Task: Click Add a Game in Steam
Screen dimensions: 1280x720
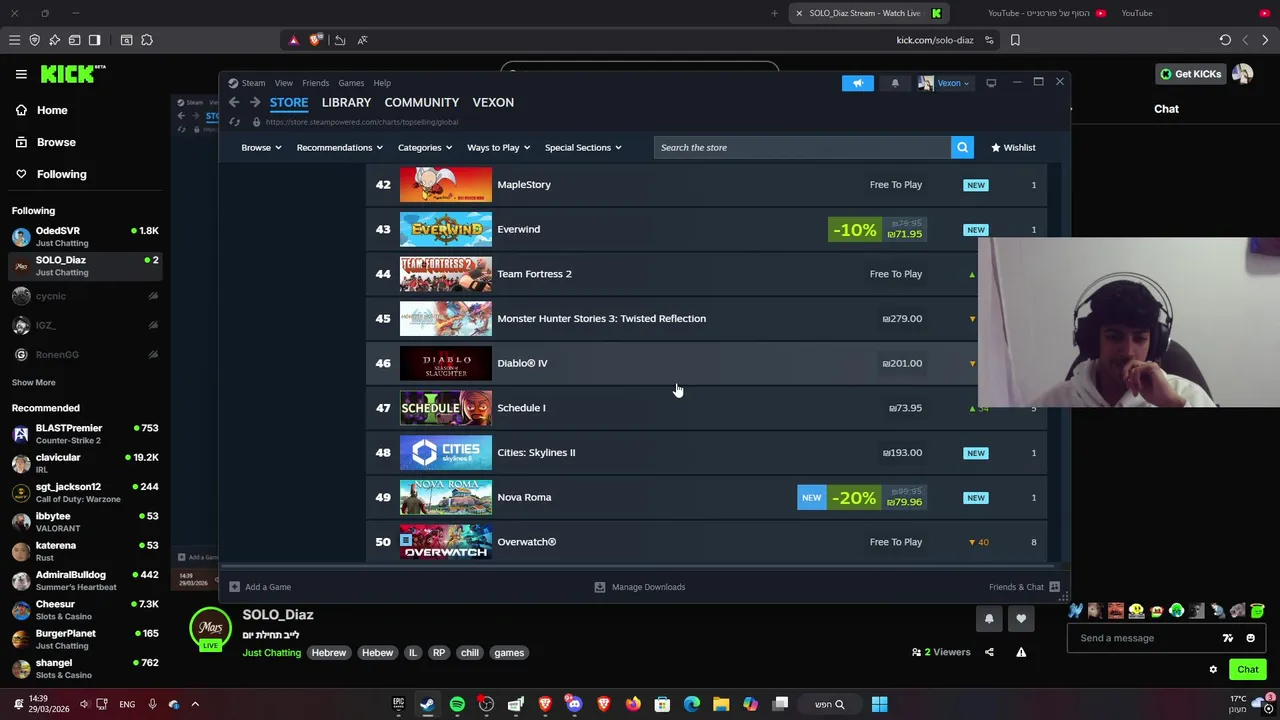Action: 260,587
